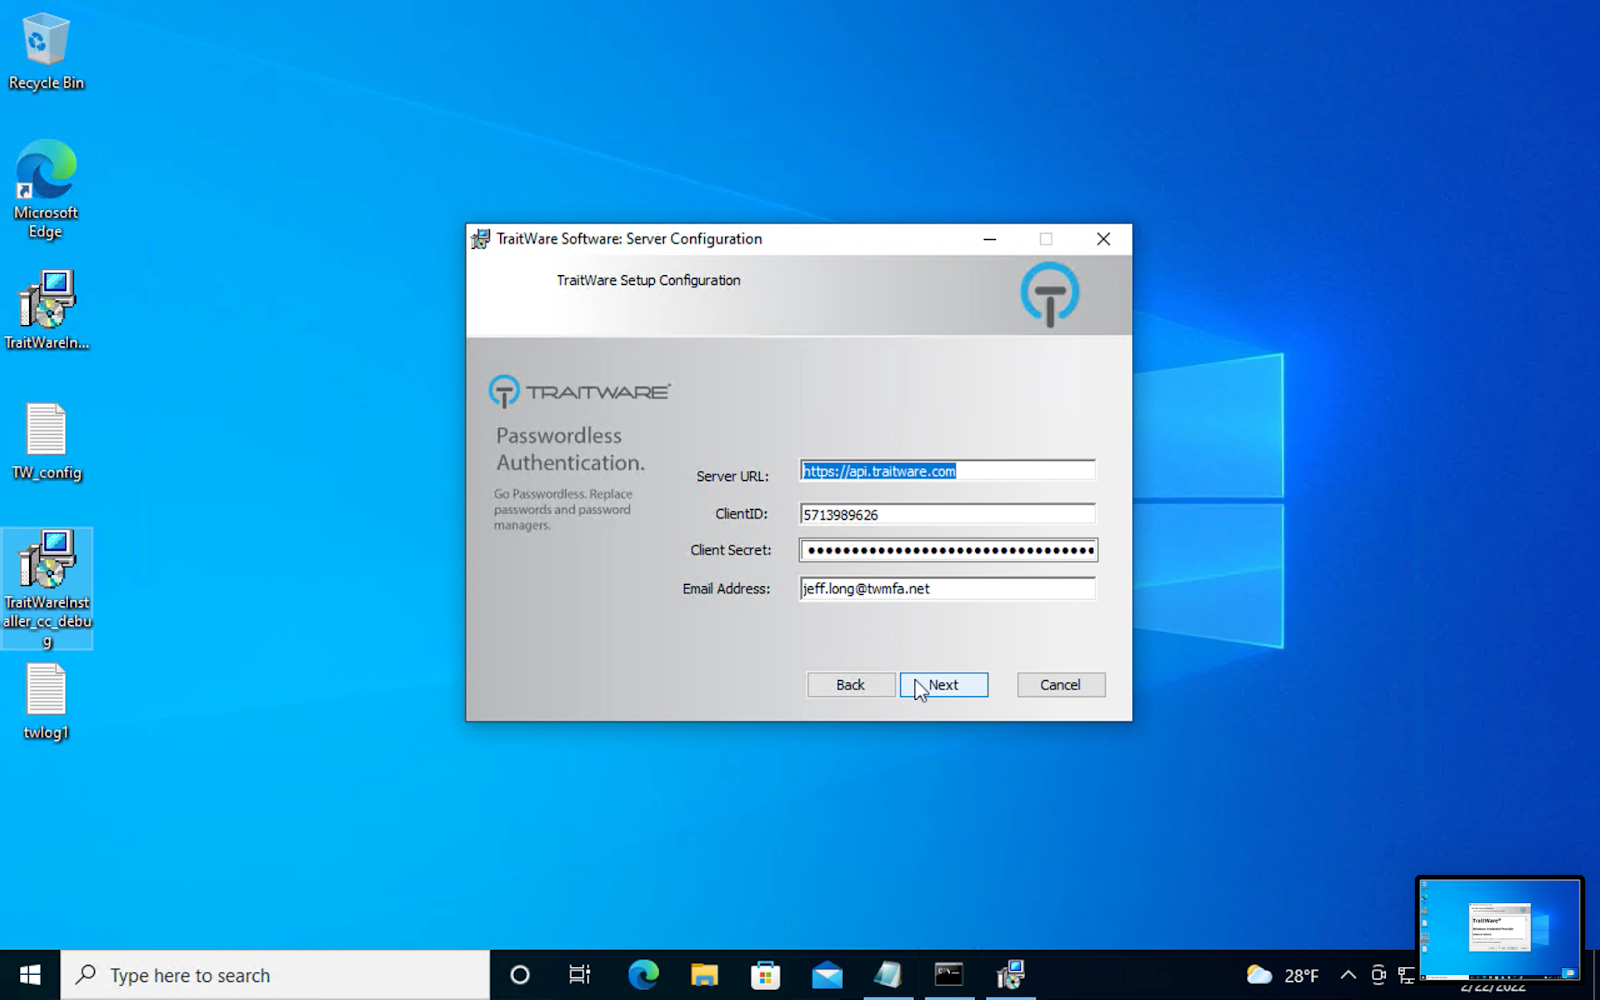Open the Recycle Bin desktop icon
This screenshot has width=1600, height=1000.
pos(46,52)
